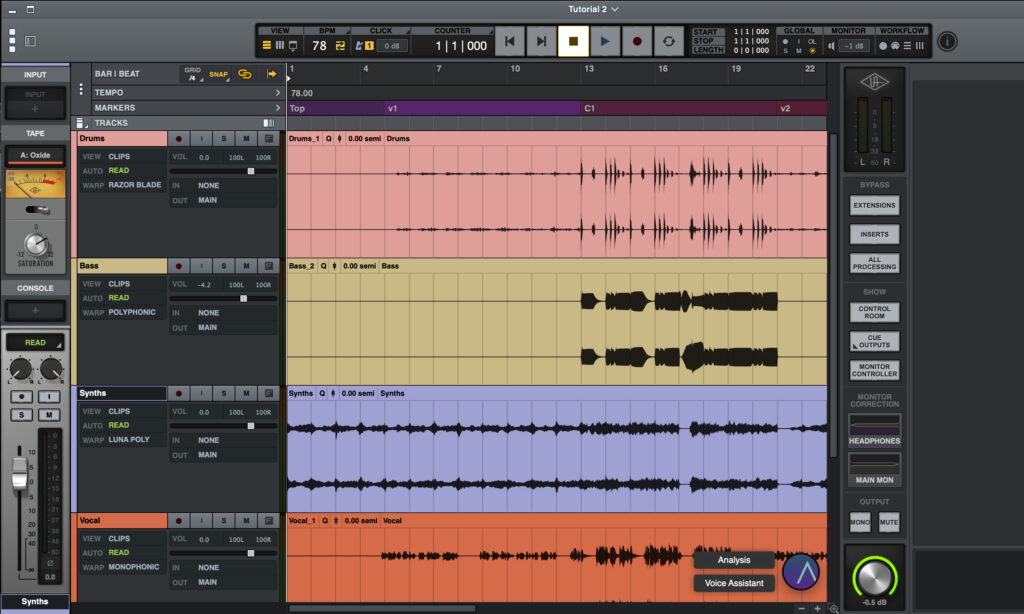Click the EXTENSIONS bypass button
This screenshot has height=614, width=1024.
click(874, 205)
